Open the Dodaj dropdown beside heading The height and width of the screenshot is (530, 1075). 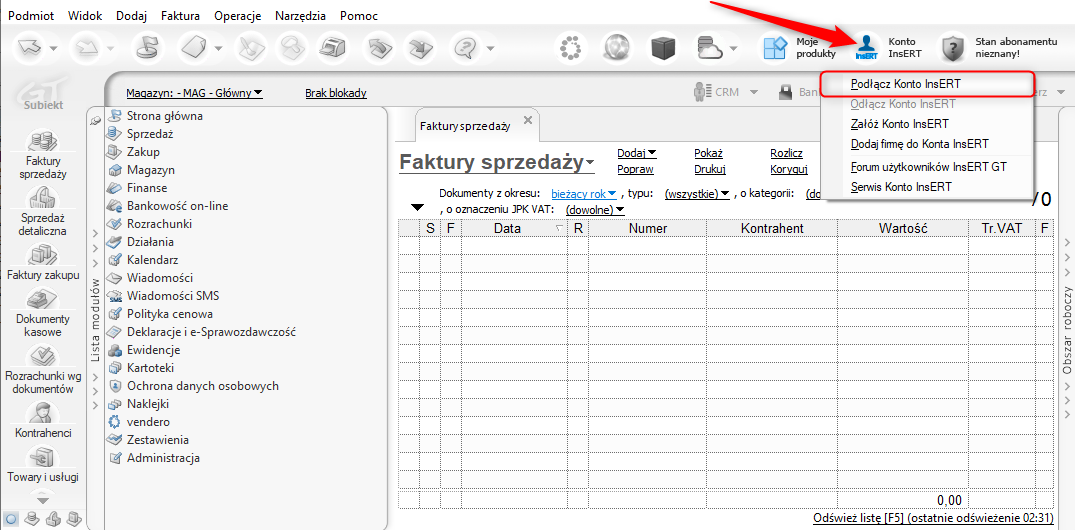[x=637, y=153]
